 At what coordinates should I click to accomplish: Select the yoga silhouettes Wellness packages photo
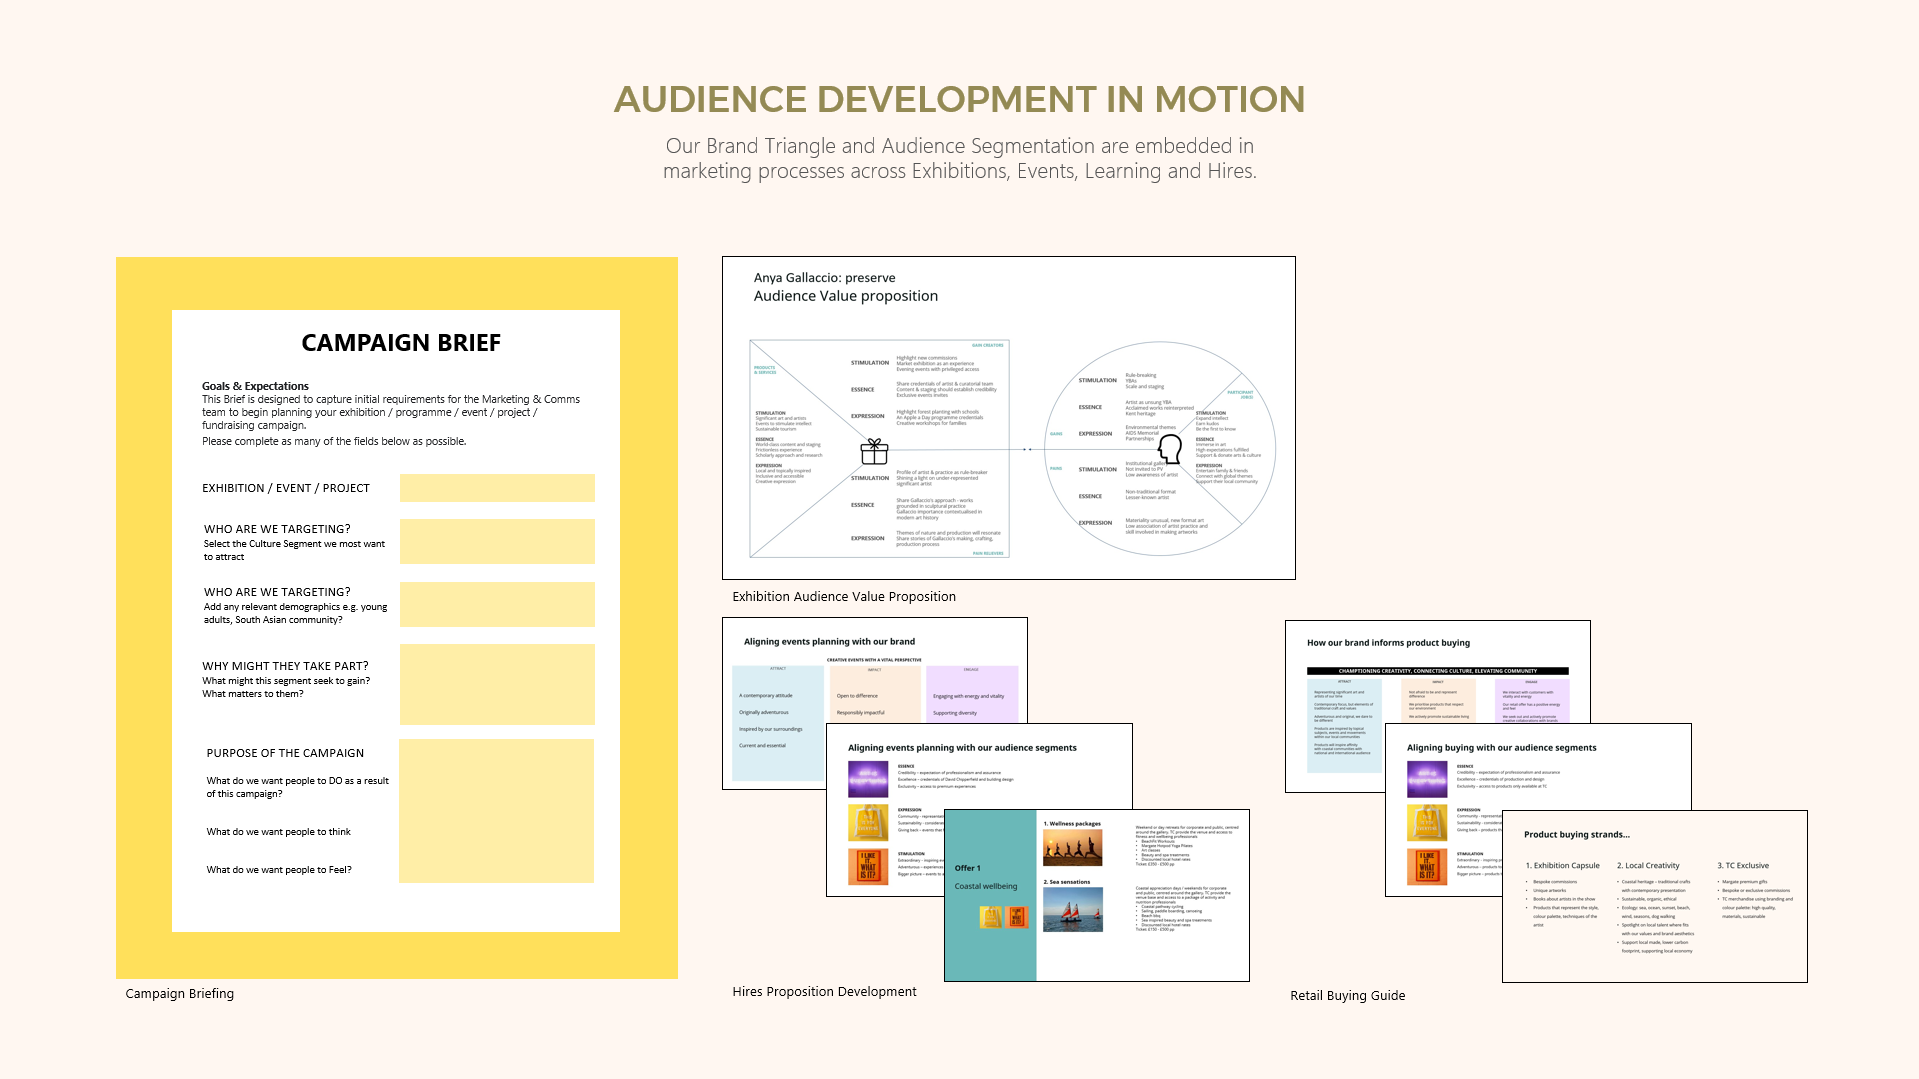click(x=1072, y=848)
